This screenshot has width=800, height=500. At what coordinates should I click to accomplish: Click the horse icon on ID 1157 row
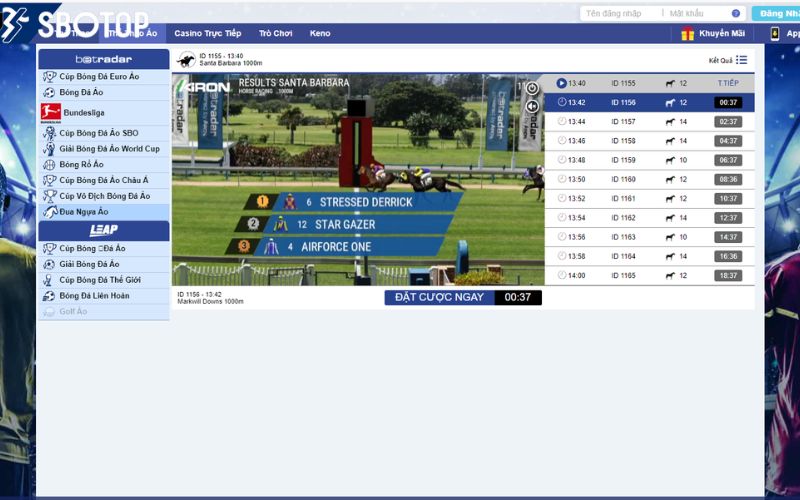pyautogui.click(x=670, y=122)
